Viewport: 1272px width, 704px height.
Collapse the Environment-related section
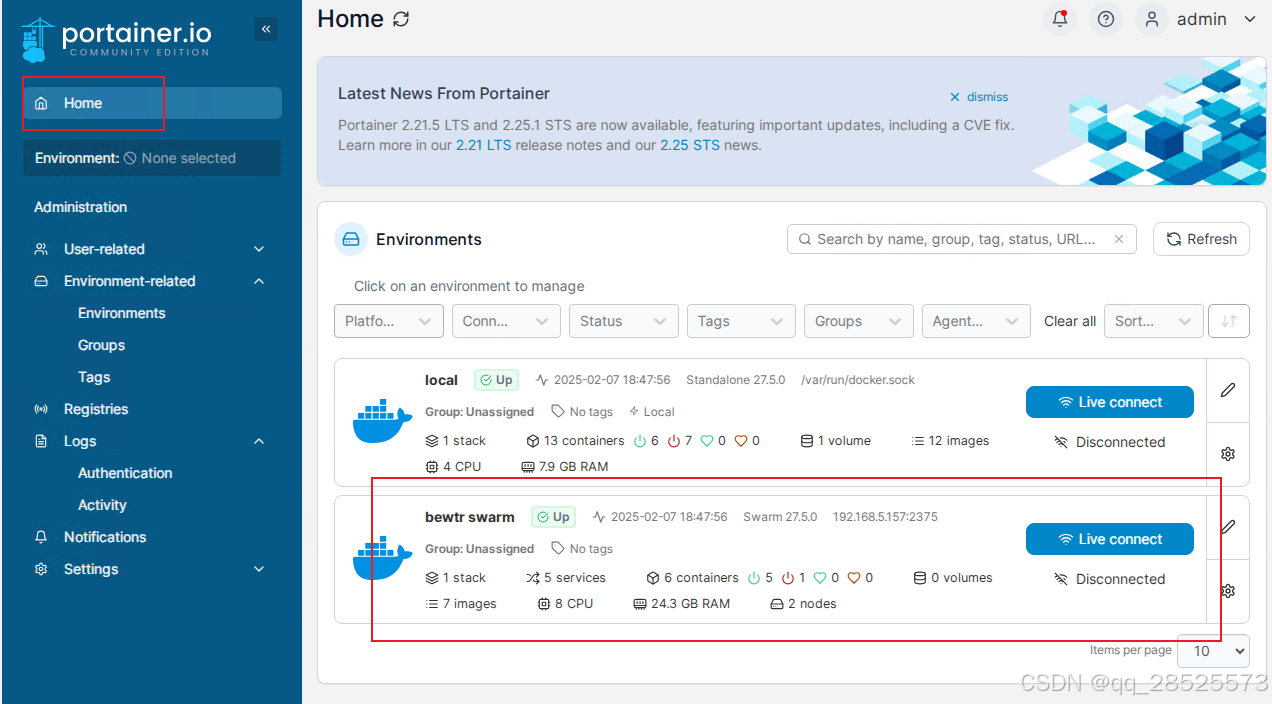[259, 281]
